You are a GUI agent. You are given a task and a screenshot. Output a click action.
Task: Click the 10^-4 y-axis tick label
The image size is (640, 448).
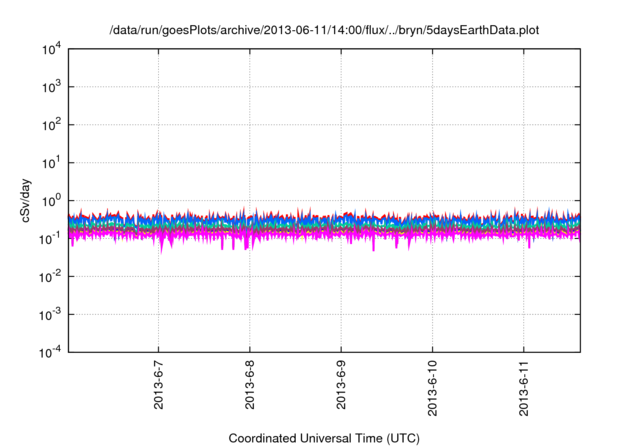pyautogui.click(x=50, y=352)
